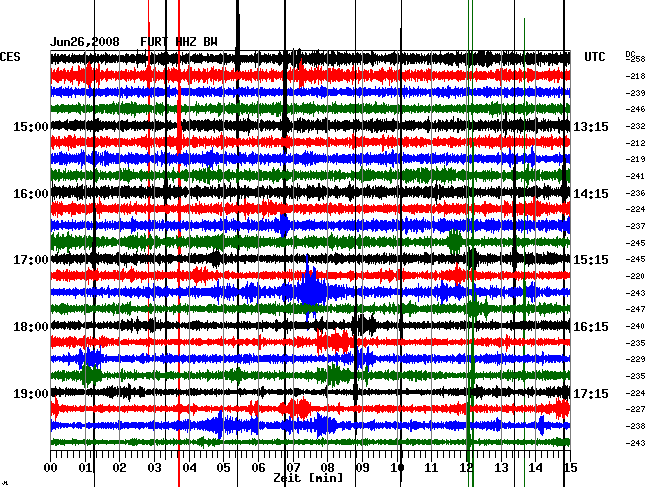Click the 15:00 local time label
Screen dimensions: 650x494
31,126
